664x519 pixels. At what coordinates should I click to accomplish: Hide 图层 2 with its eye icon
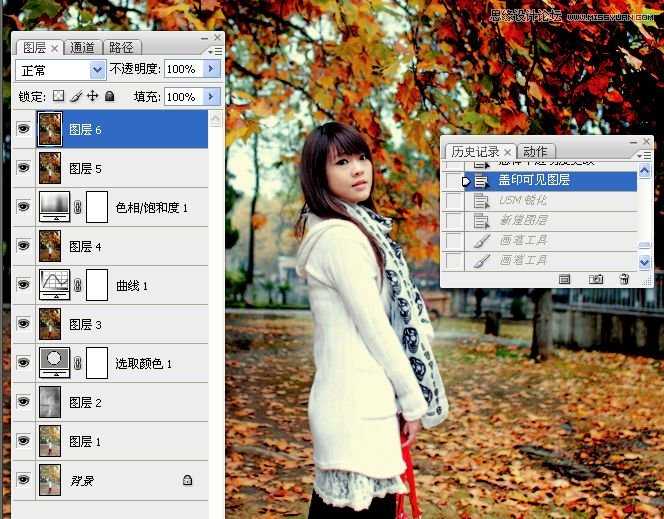[x=24, y=401]
